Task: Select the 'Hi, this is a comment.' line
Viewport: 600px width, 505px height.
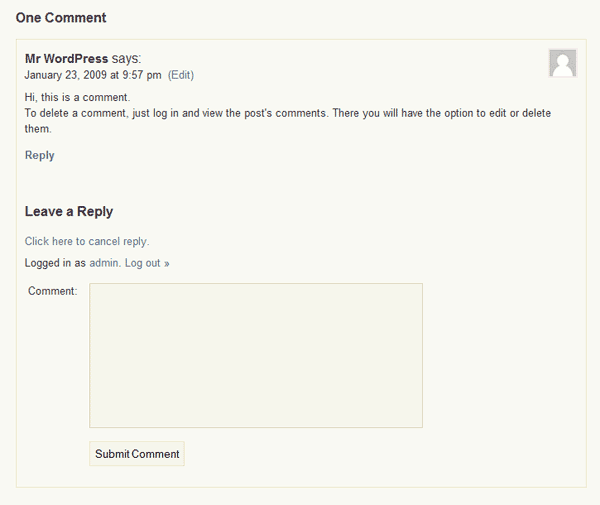Action: click(x=77, y=98)
